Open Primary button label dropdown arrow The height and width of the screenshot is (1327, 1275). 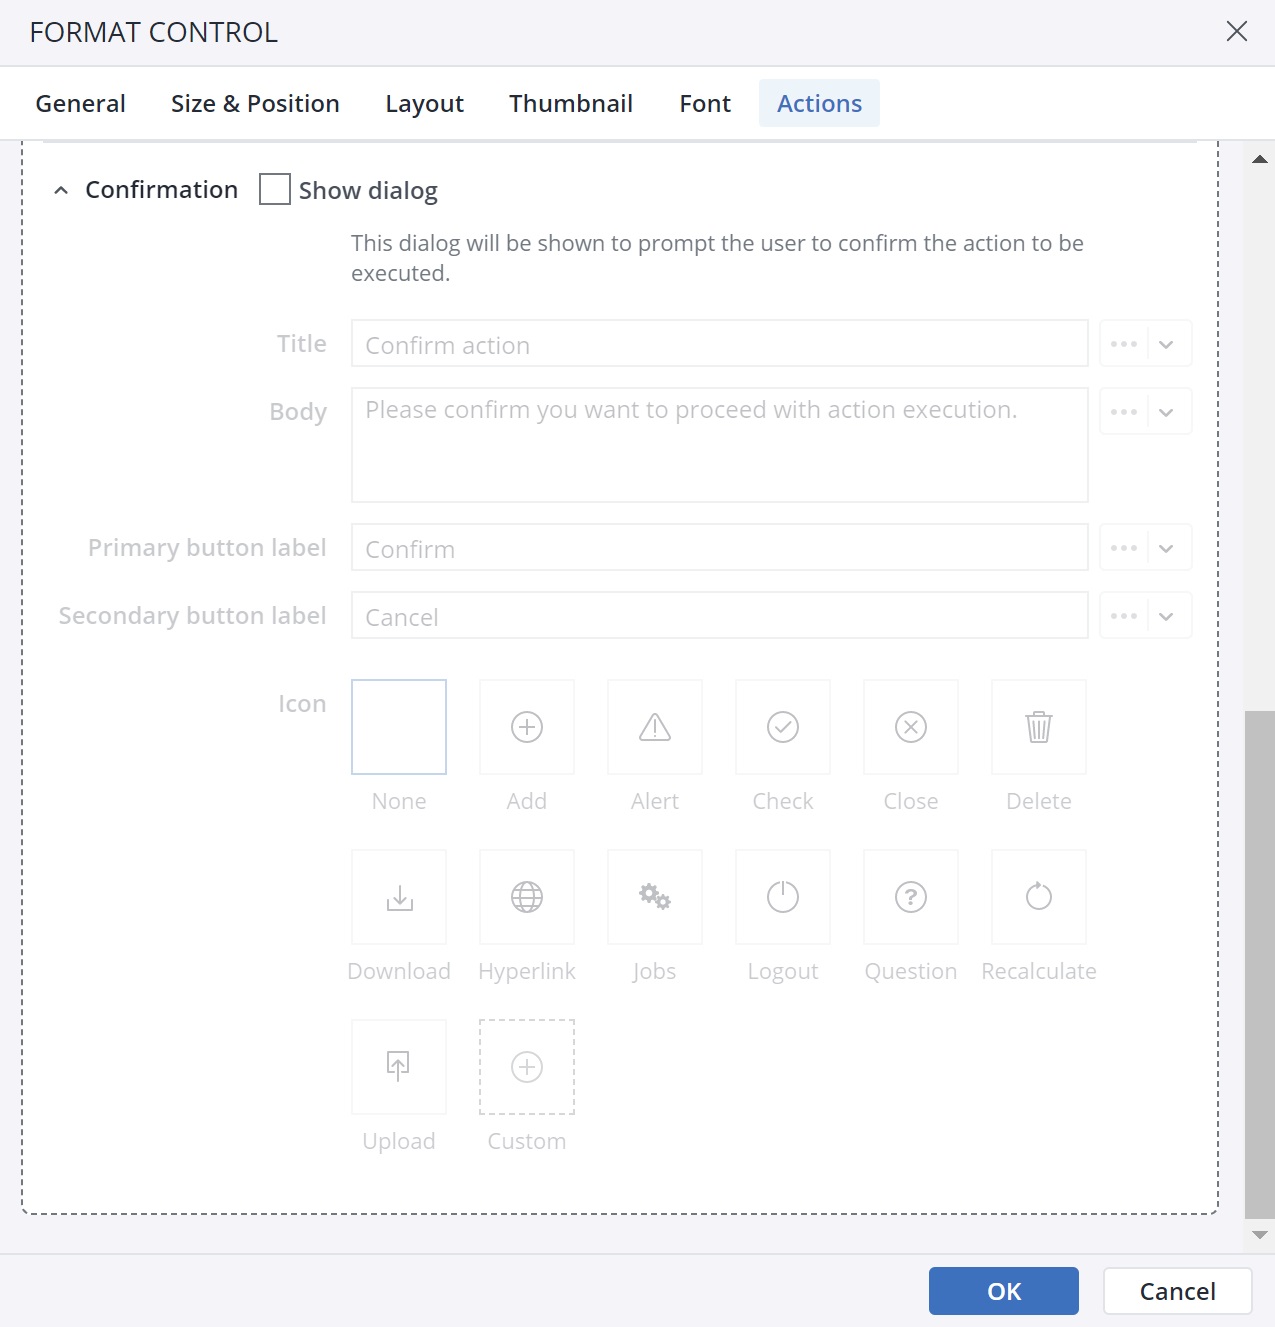(1169, 548)
